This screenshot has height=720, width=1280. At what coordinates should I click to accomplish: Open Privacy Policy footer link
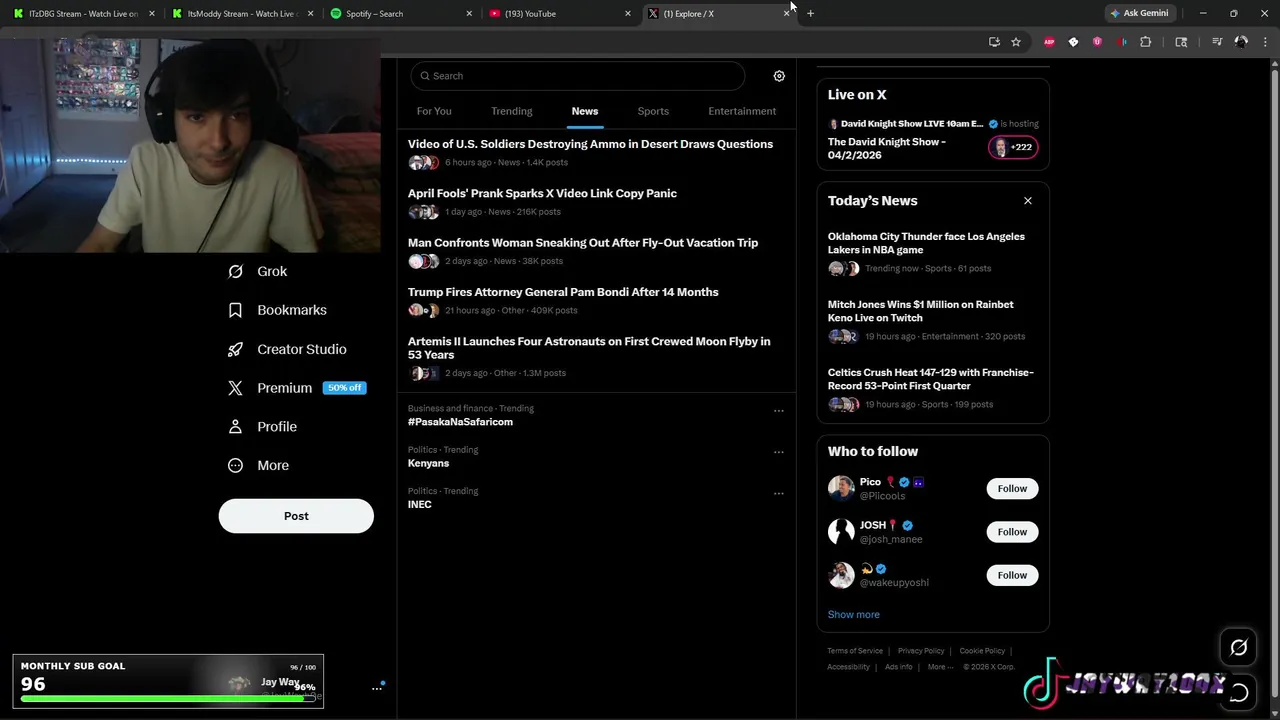point(921,651)
